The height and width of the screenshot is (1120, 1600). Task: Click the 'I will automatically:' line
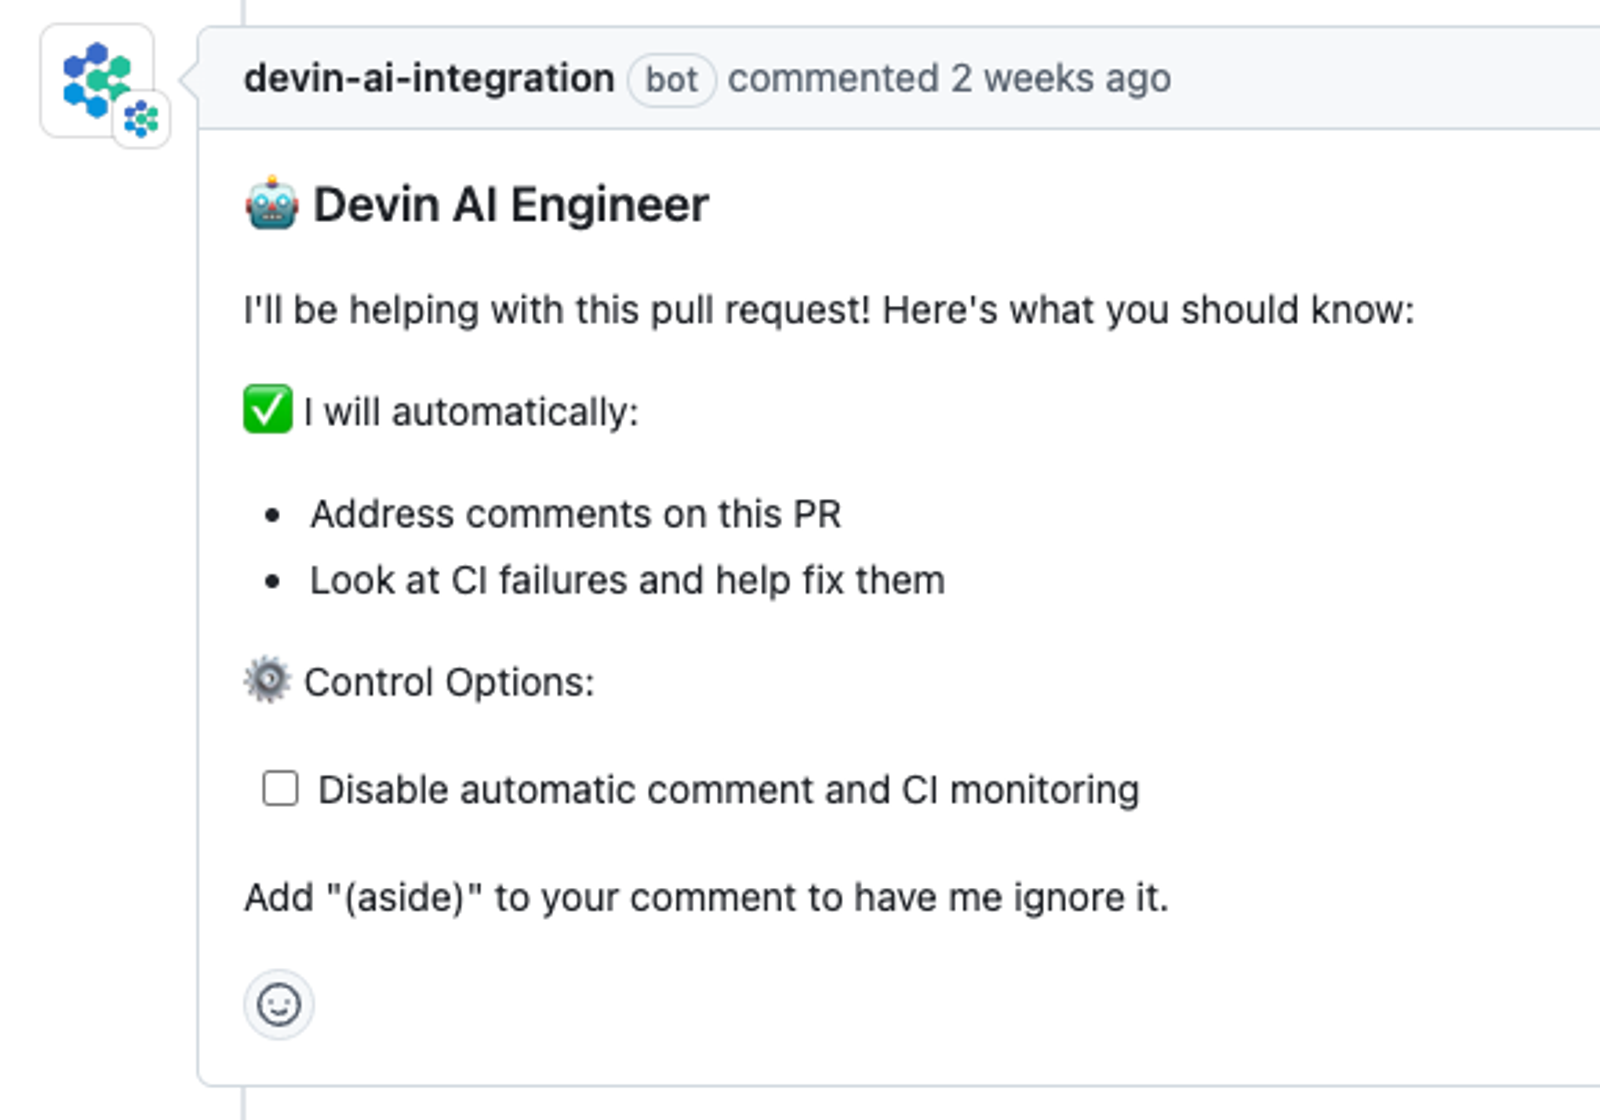pyautogui.click(x=471, y=411)
